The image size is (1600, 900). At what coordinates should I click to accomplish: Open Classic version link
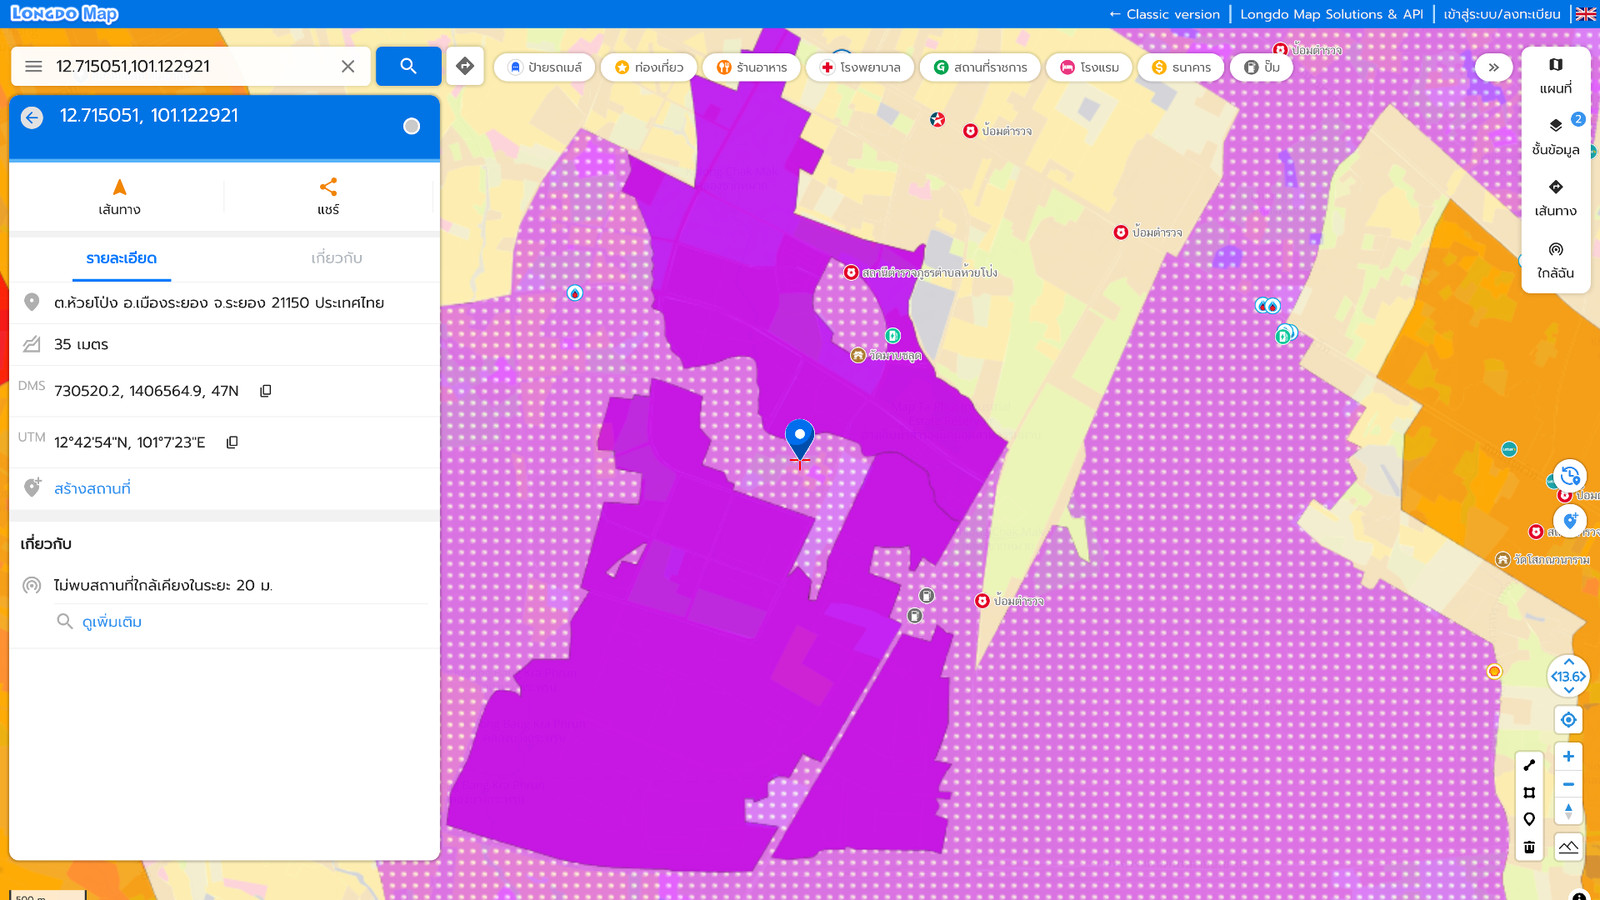pyautogui.click(x=1164, y=14)
